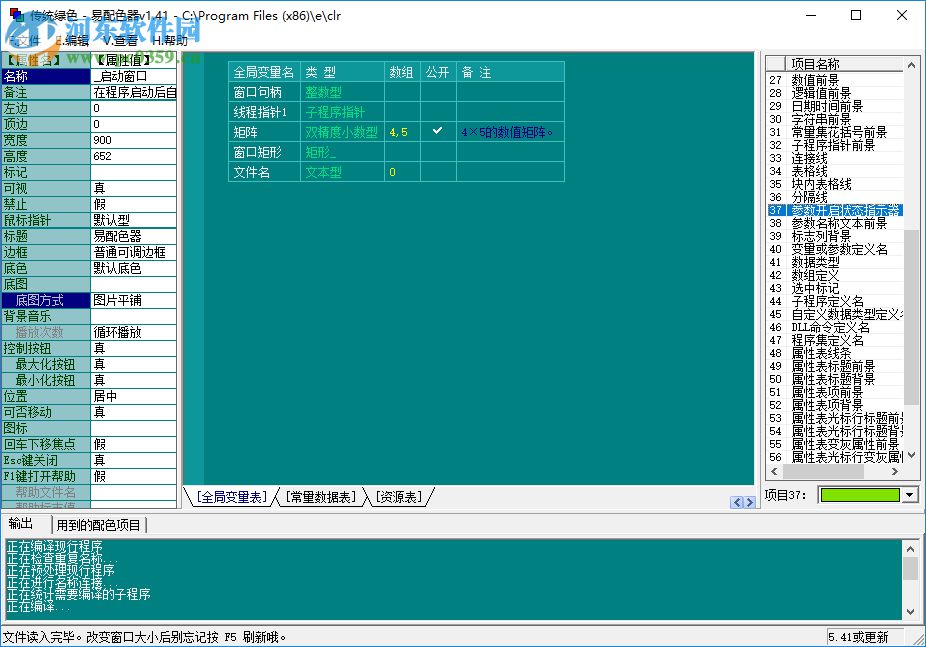Click the green color swatch beside 项目37
Image resolution: width=926 pixels, height=647 pixels.
tap(860, 495)
